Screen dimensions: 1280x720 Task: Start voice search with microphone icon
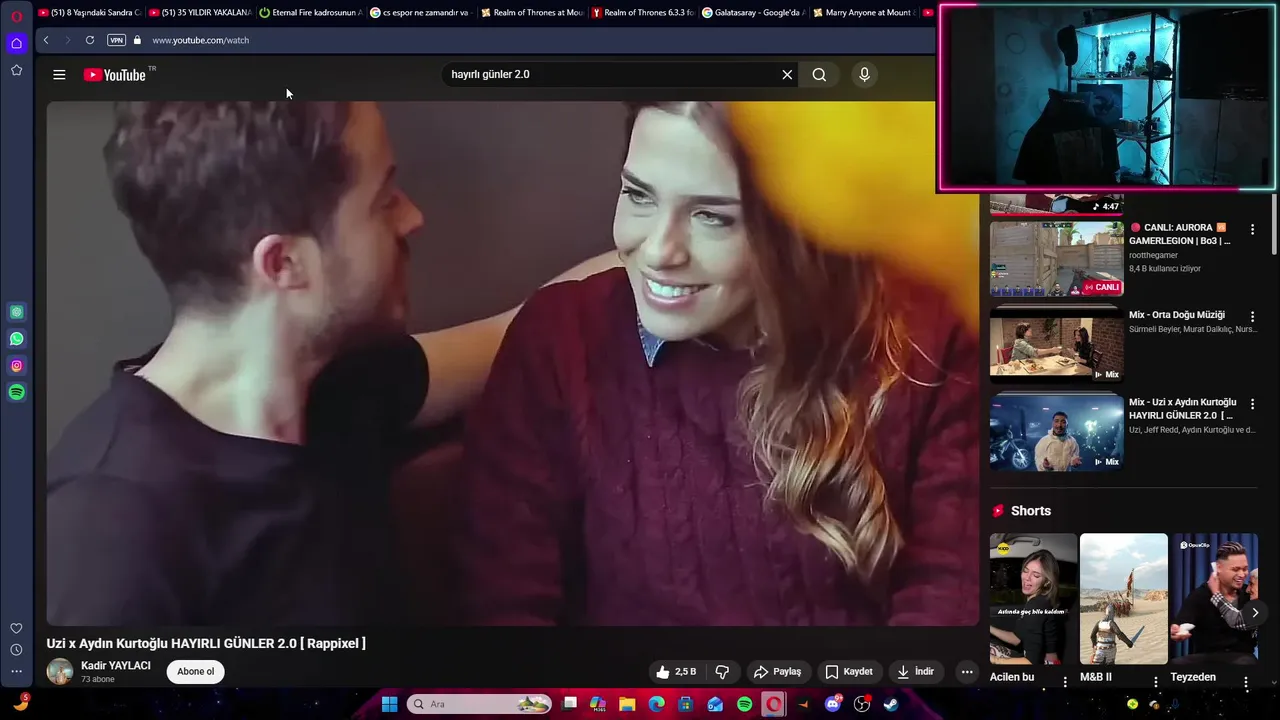(x=865, y=75)
